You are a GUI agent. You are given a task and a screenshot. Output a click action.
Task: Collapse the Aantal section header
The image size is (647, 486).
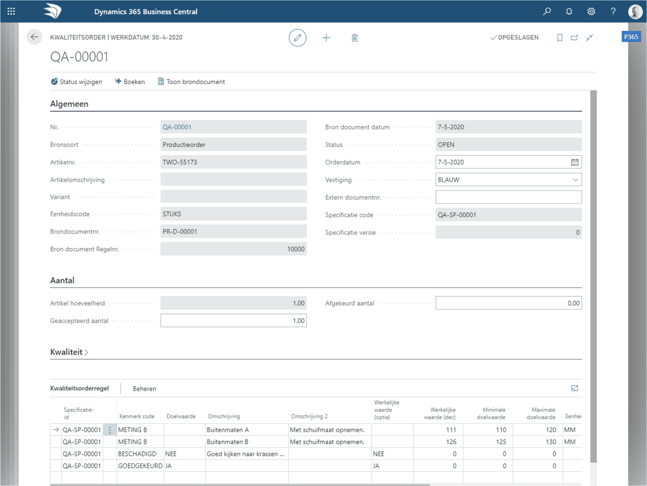point(62,281)
